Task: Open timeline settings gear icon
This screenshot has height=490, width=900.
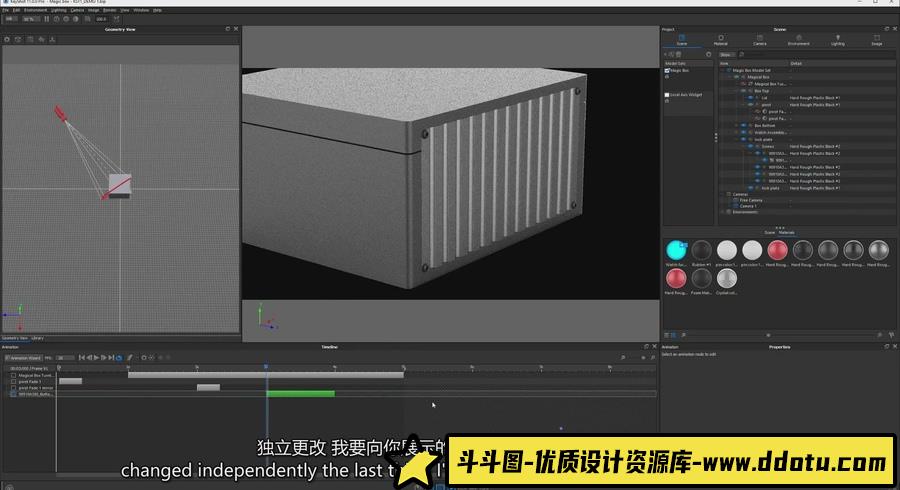Action: [x=144, y=357]
